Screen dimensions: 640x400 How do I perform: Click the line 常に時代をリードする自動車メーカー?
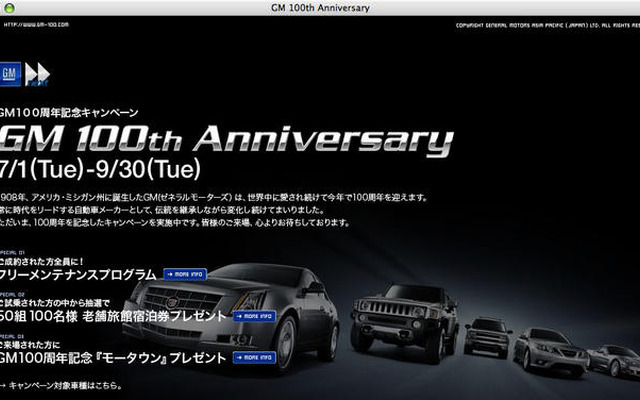tap(162, 210)
